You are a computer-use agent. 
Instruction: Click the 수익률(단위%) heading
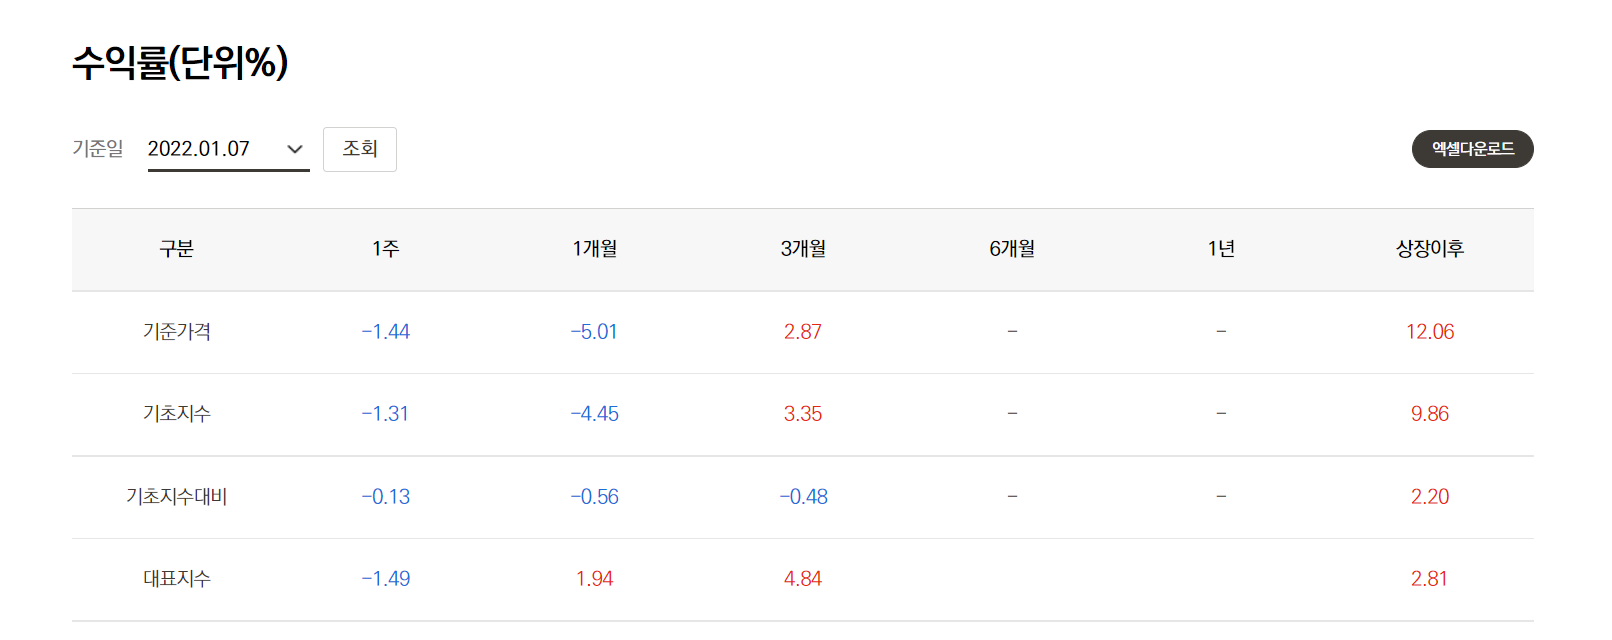point(180,62)
